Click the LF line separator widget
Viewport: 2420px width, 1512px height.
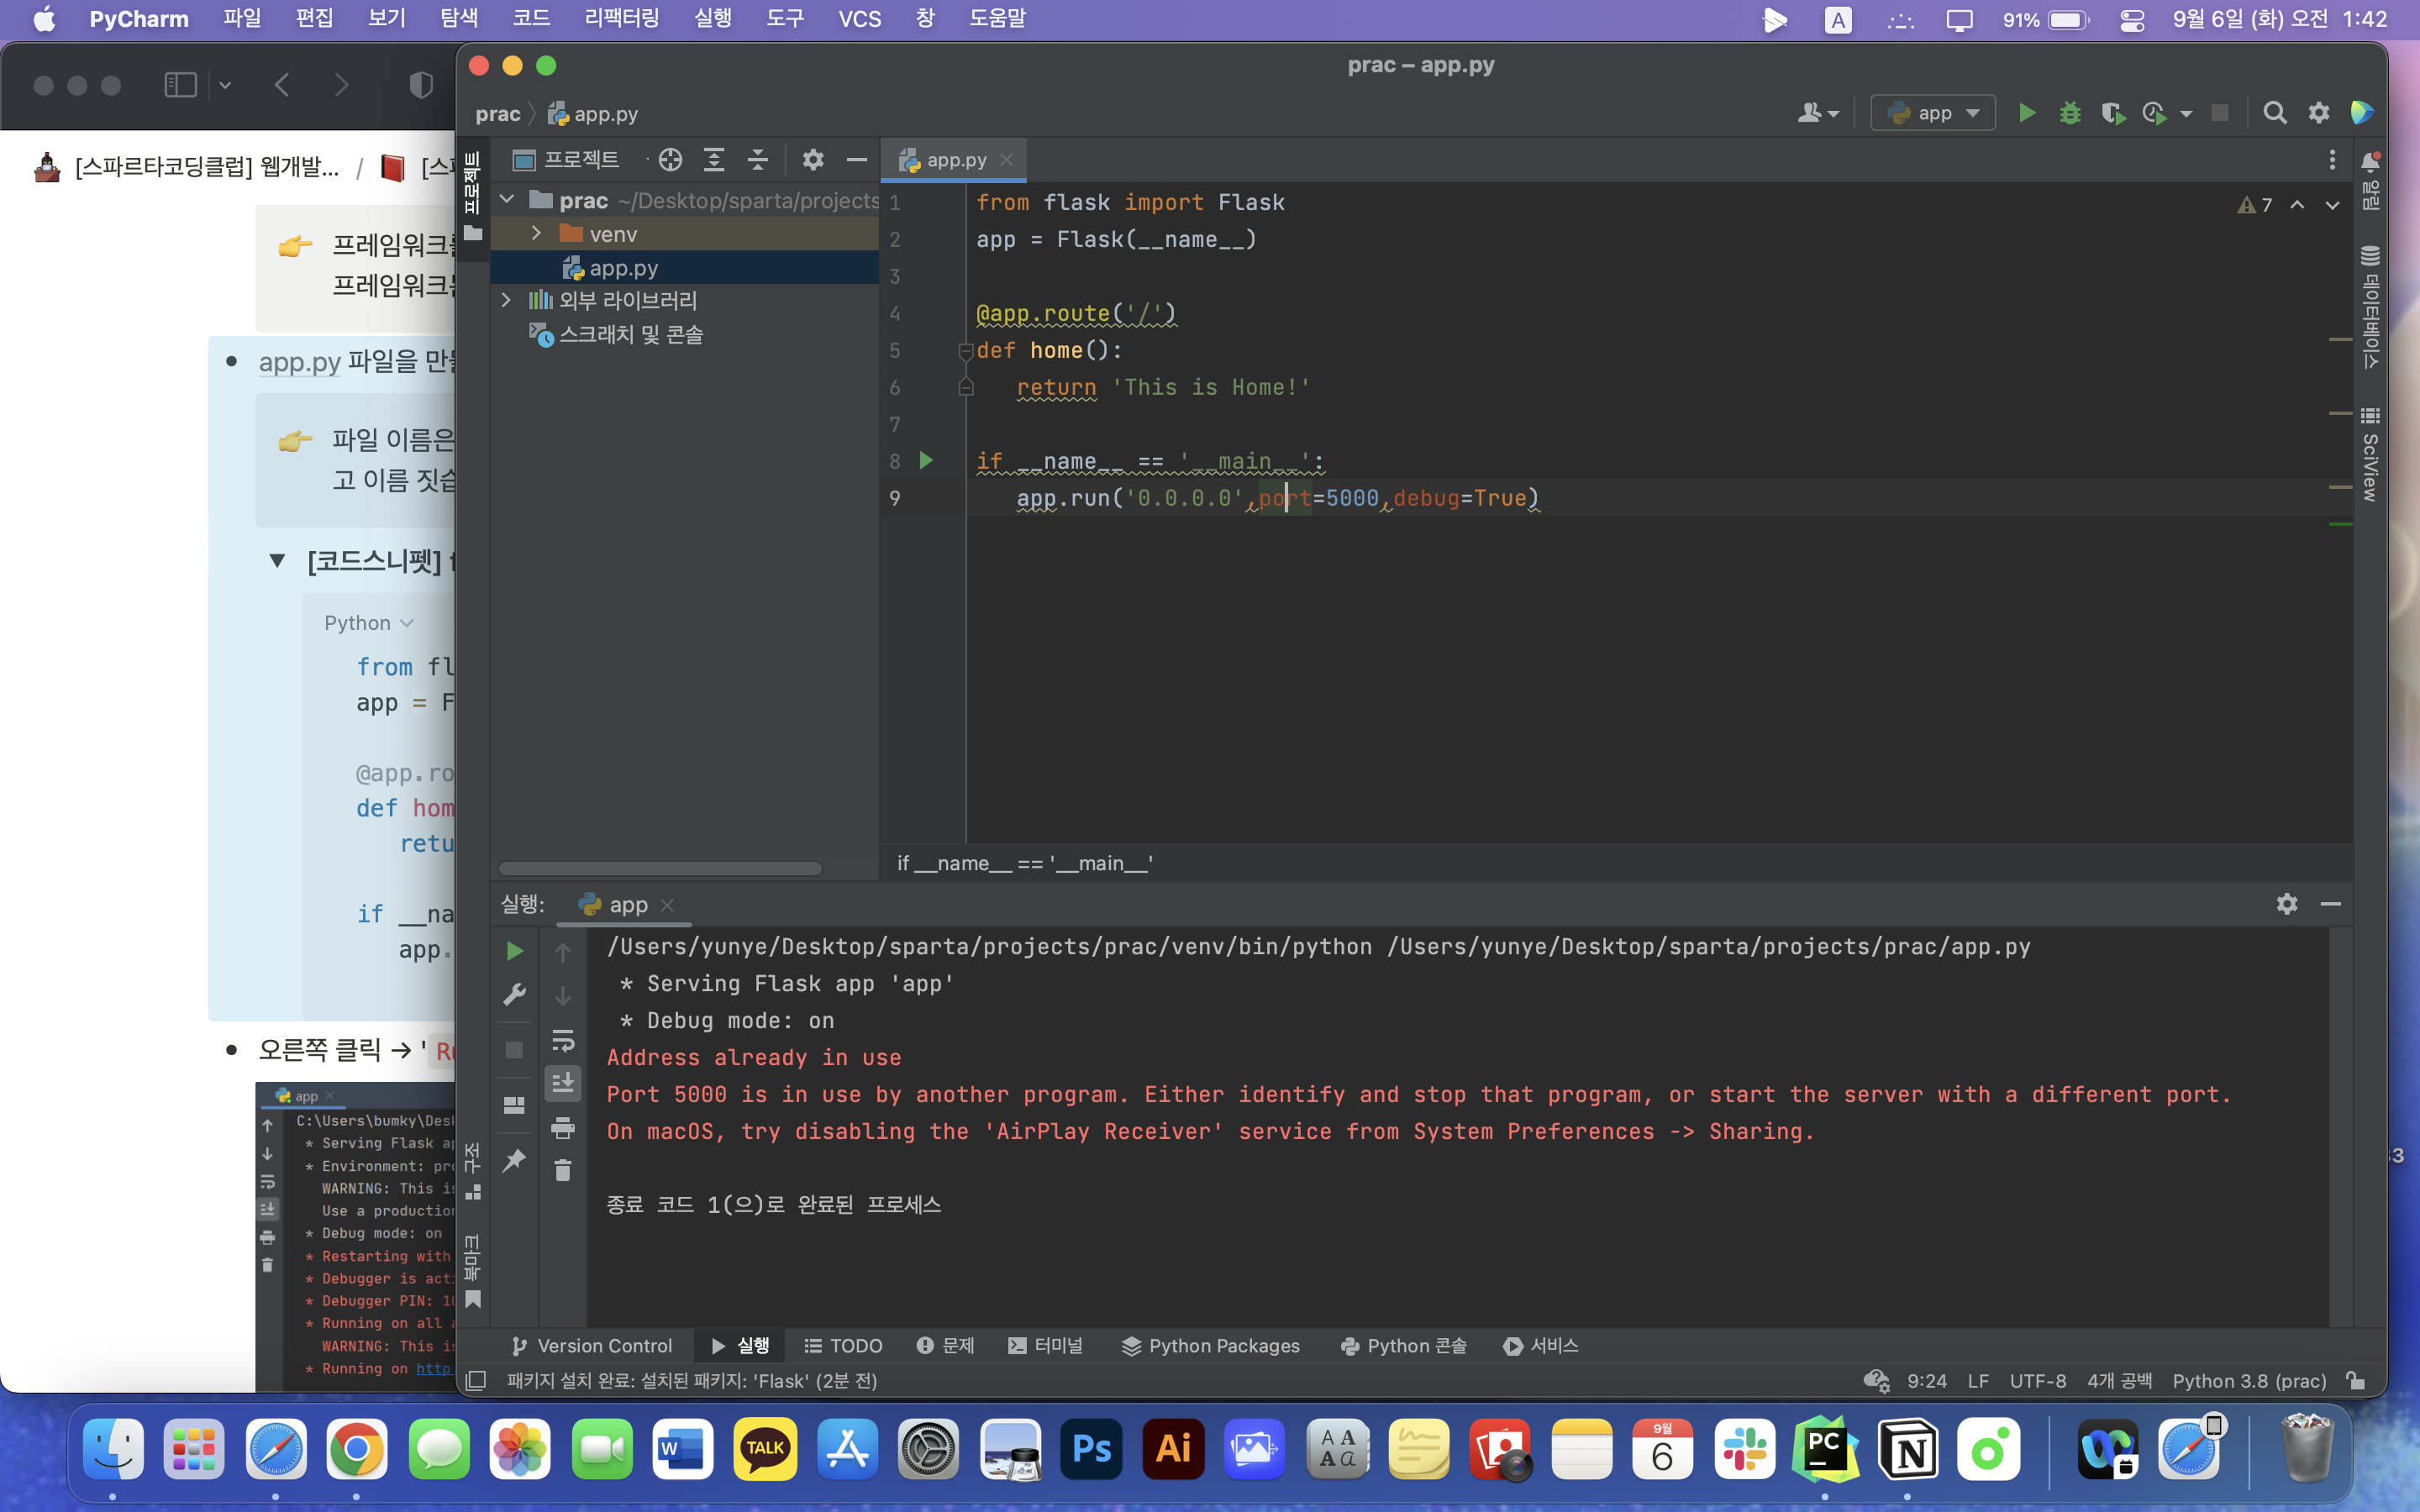tap(1977, 1381)
